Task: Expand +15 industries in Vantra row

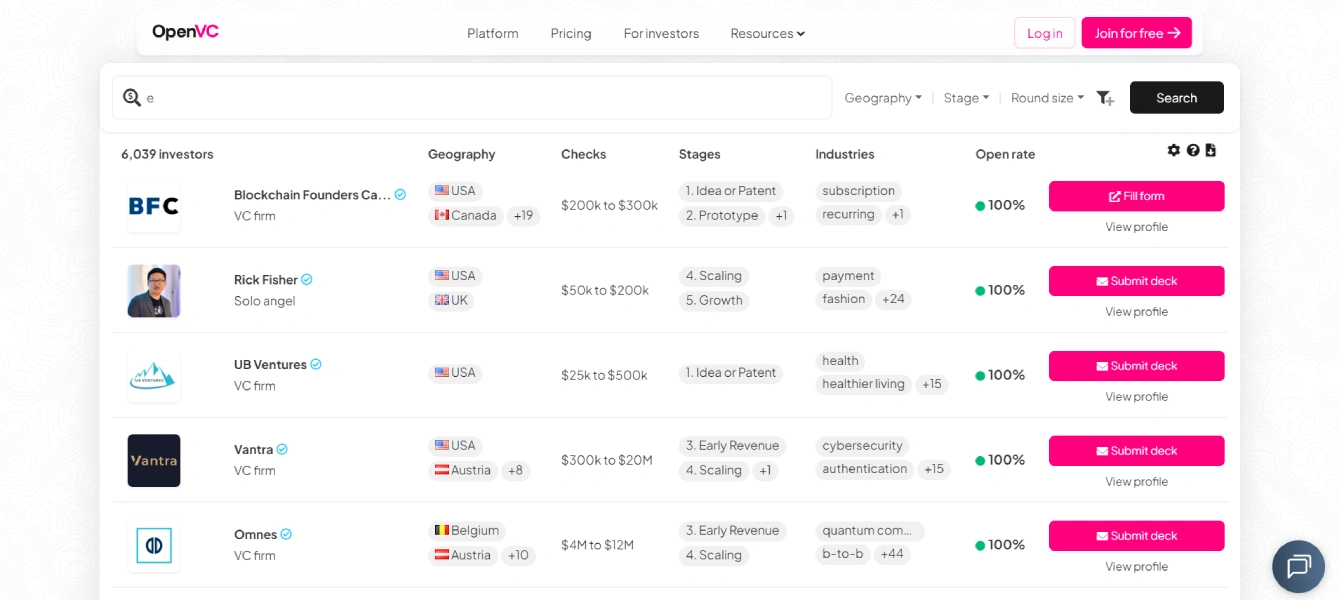Action: [x=934, y=469]
